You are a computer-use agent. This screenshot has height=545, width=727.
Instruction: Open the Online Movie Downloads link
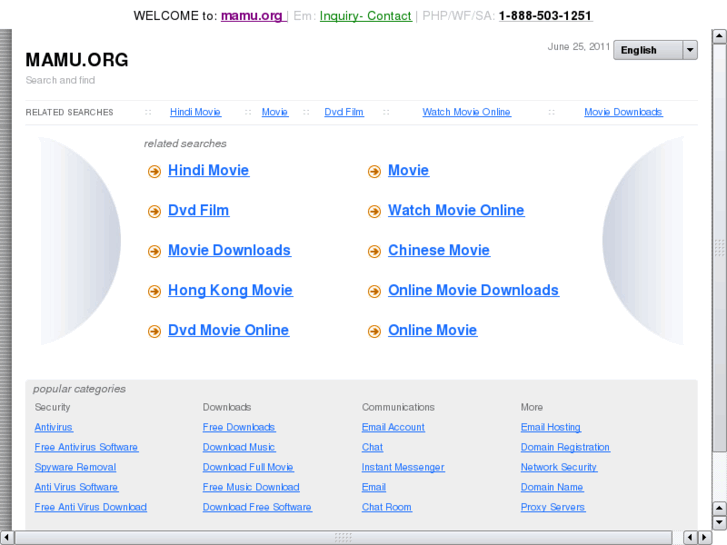tap(473, 290)
